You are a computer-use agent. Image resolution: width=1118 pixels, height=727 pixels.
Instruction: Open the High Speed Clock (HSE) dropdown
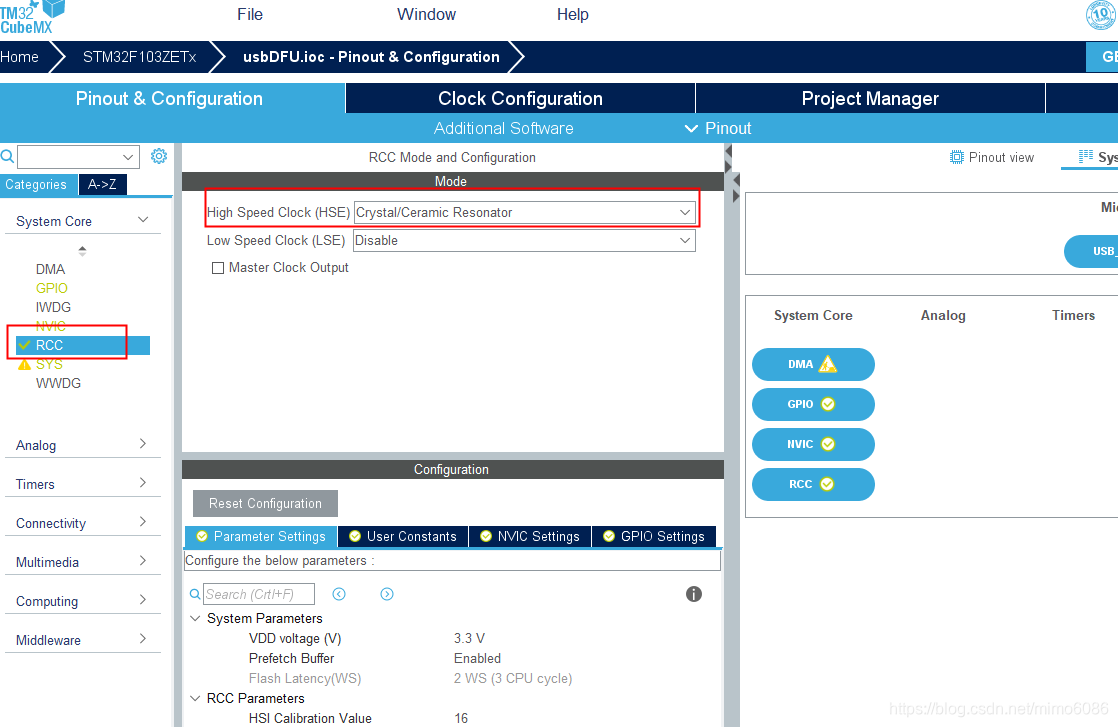(x=524, y=212)
